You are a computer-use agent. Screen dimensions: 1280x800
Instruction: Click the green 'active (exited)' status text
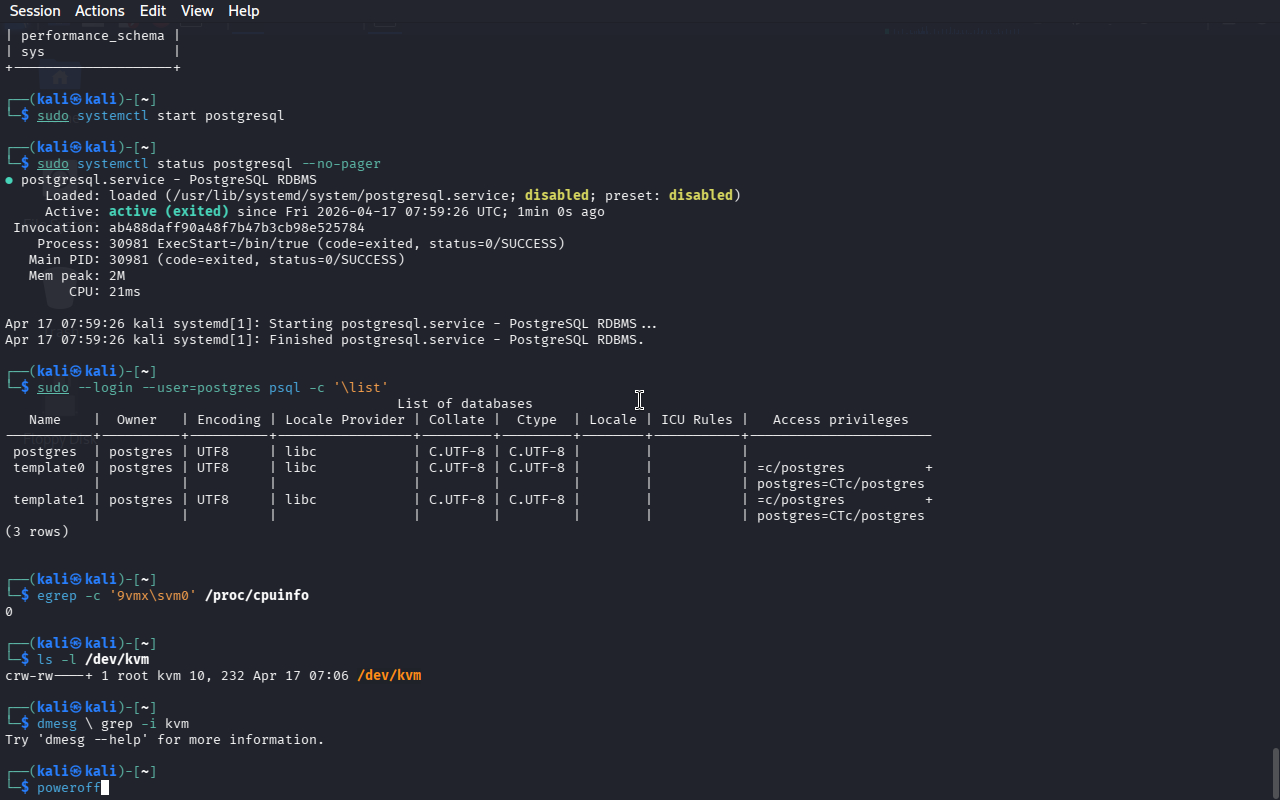(x=168, y=212)
